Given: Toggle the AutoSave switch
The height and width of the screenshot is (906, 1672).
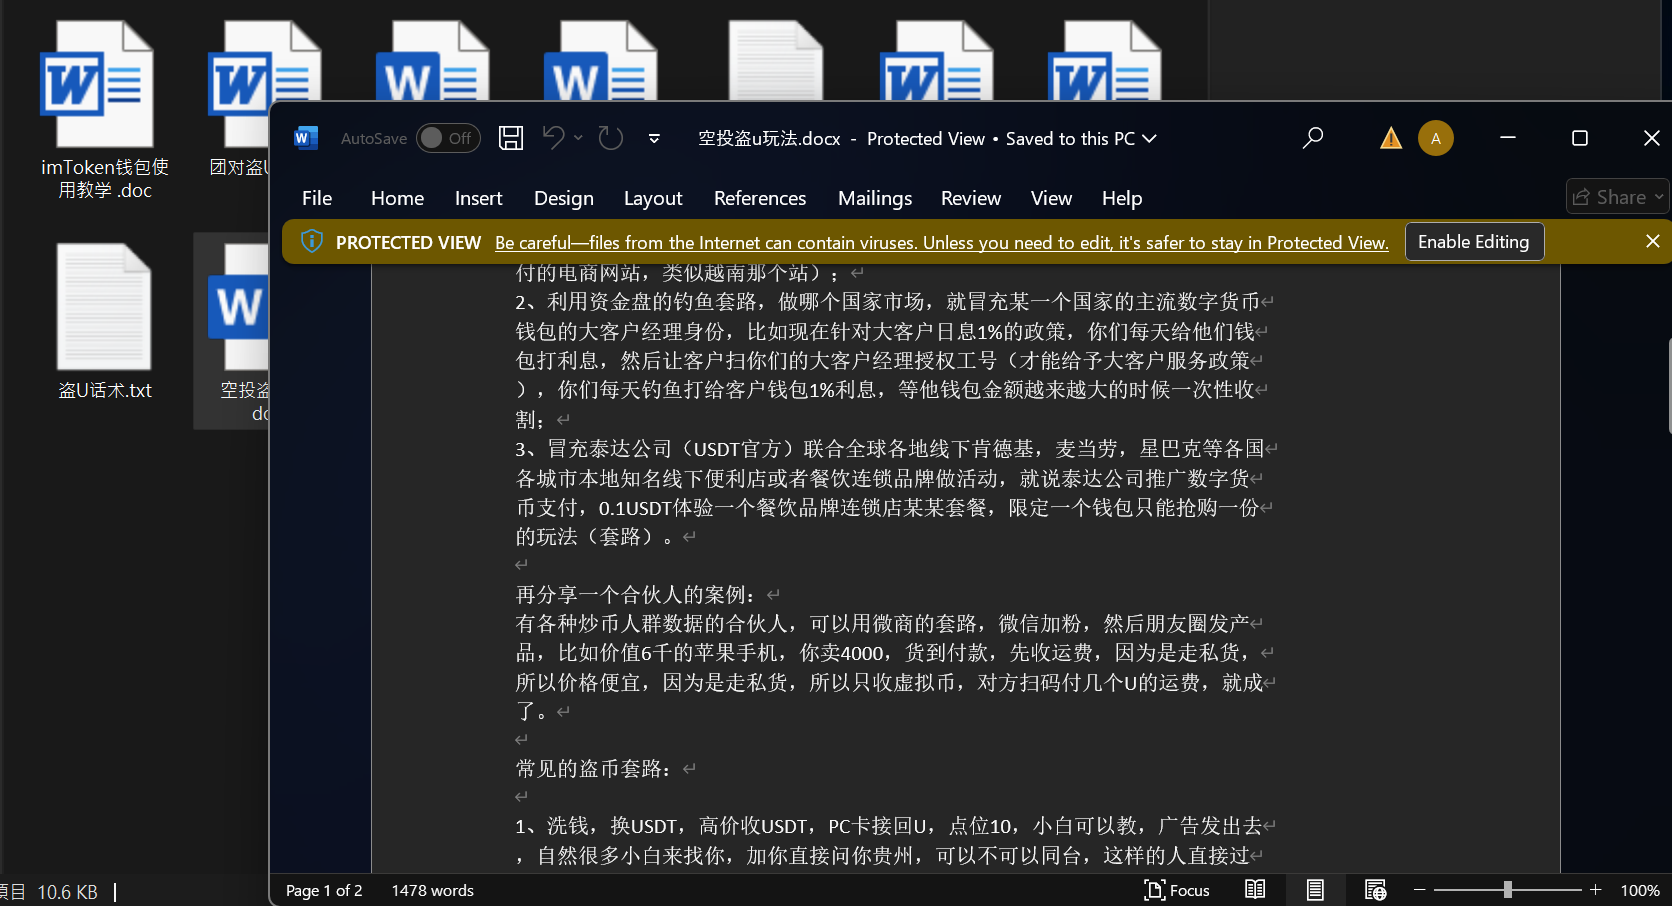Looking at the screenshot, I should pos(447,138).
